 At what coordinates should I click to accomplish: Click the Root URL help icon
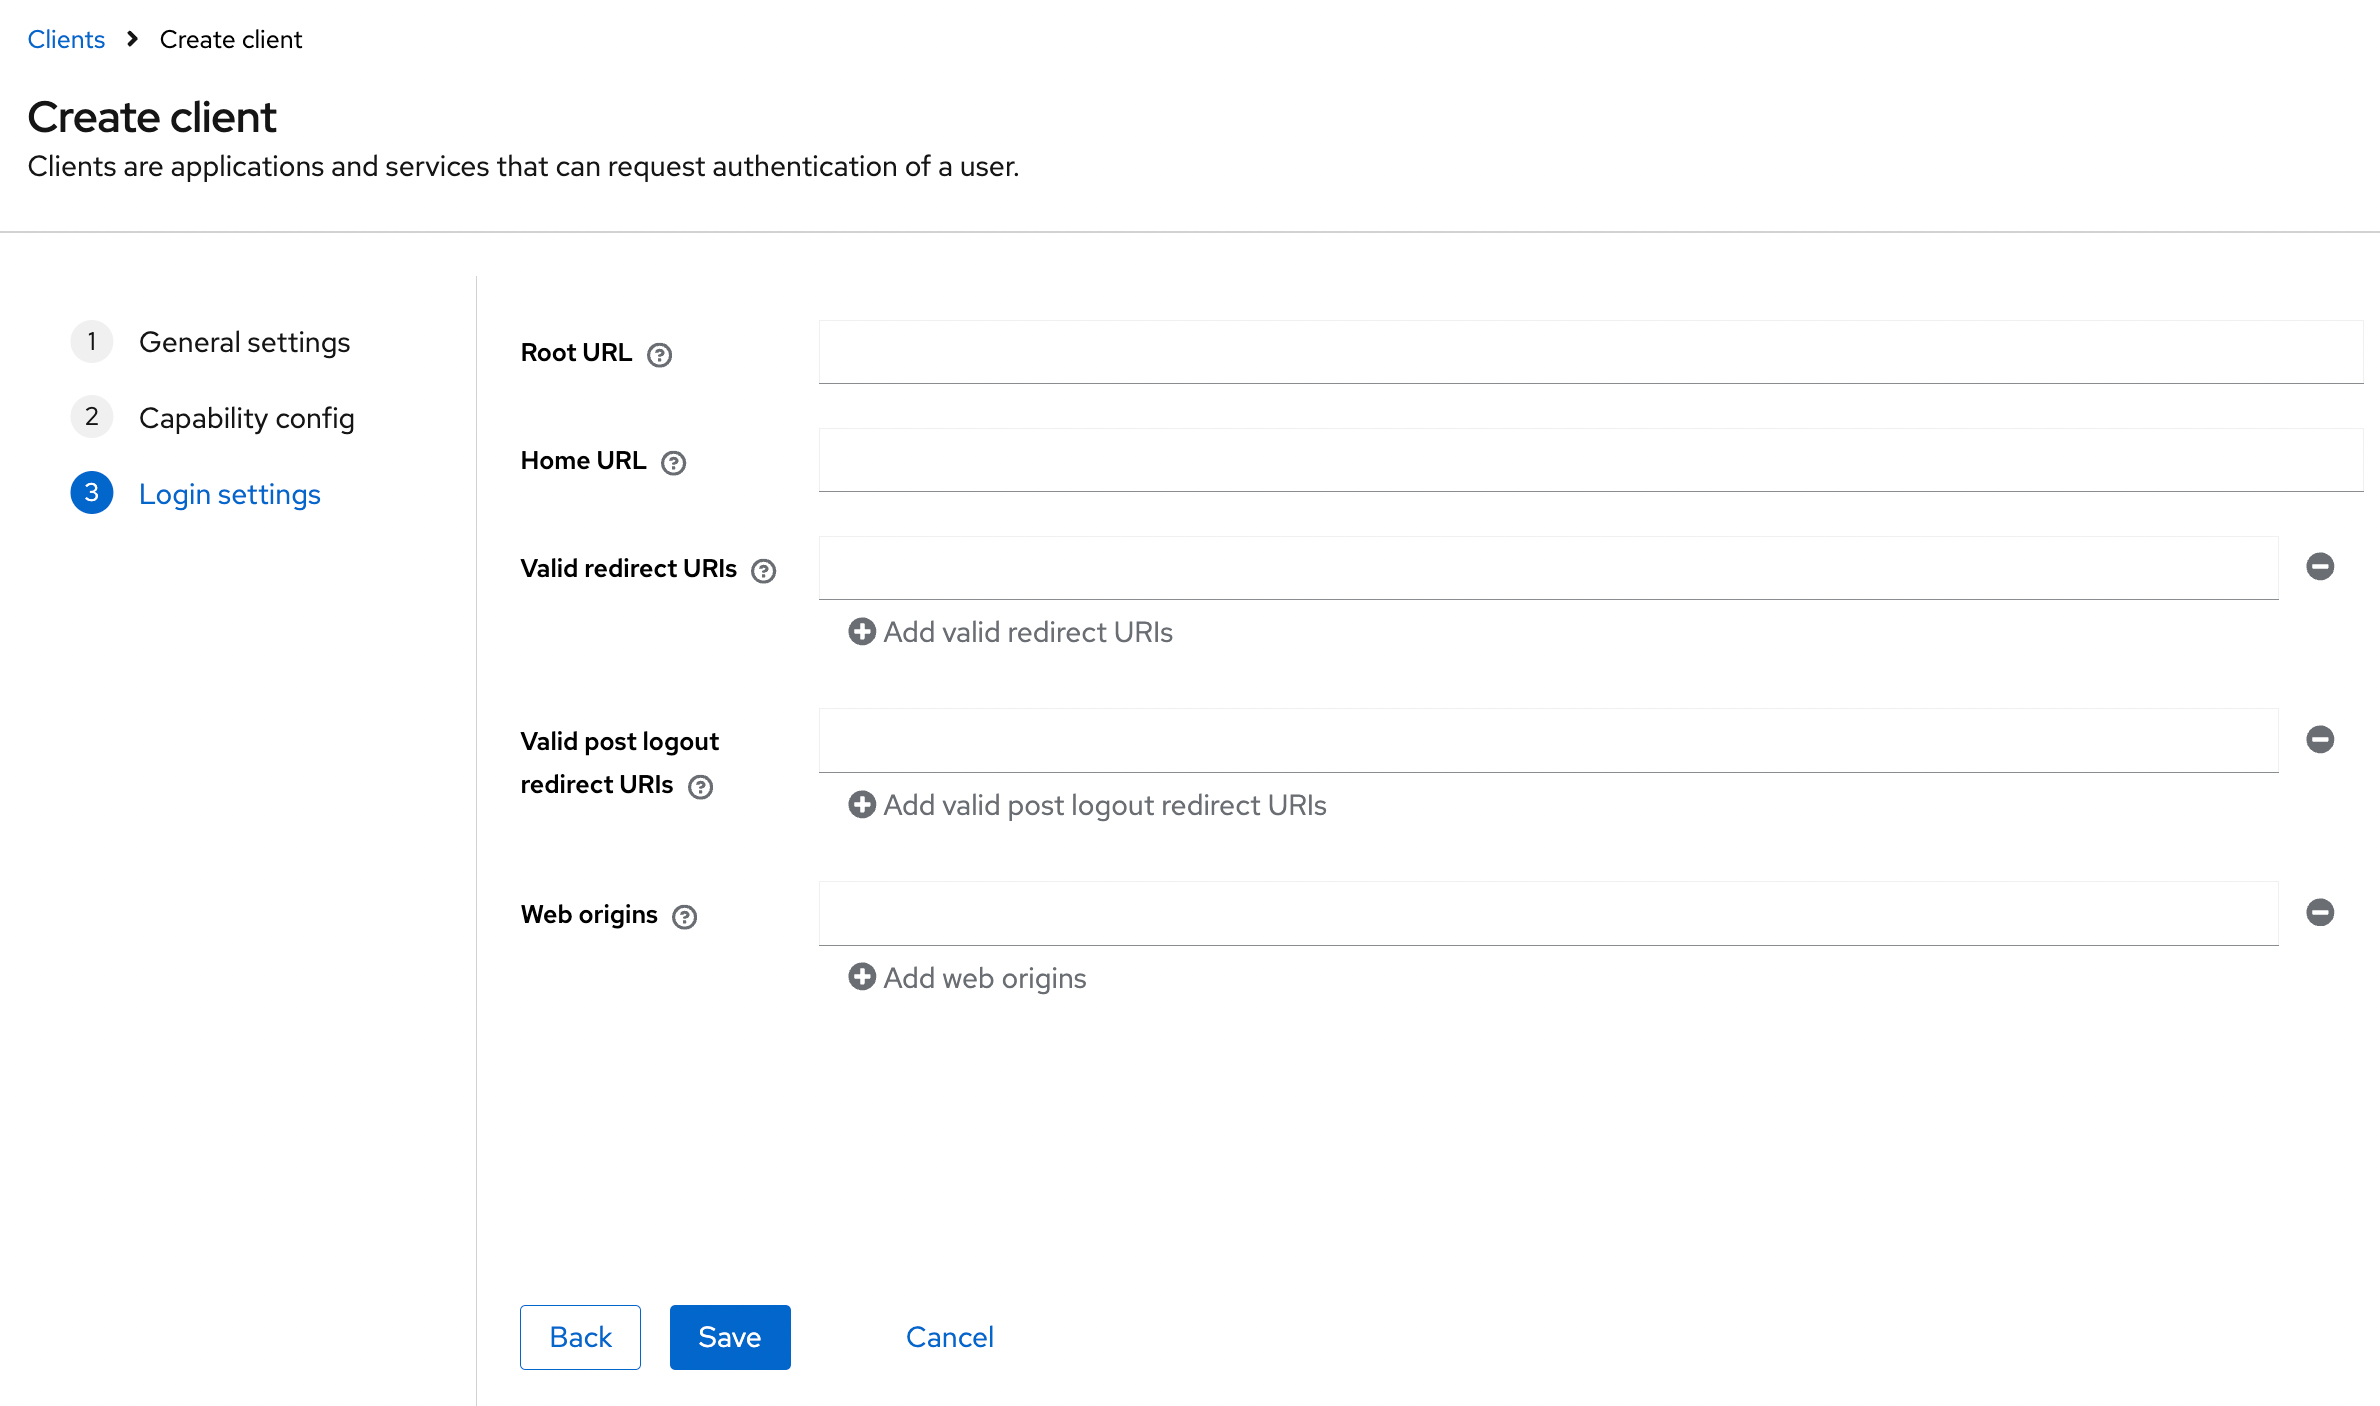coord(659,355)
